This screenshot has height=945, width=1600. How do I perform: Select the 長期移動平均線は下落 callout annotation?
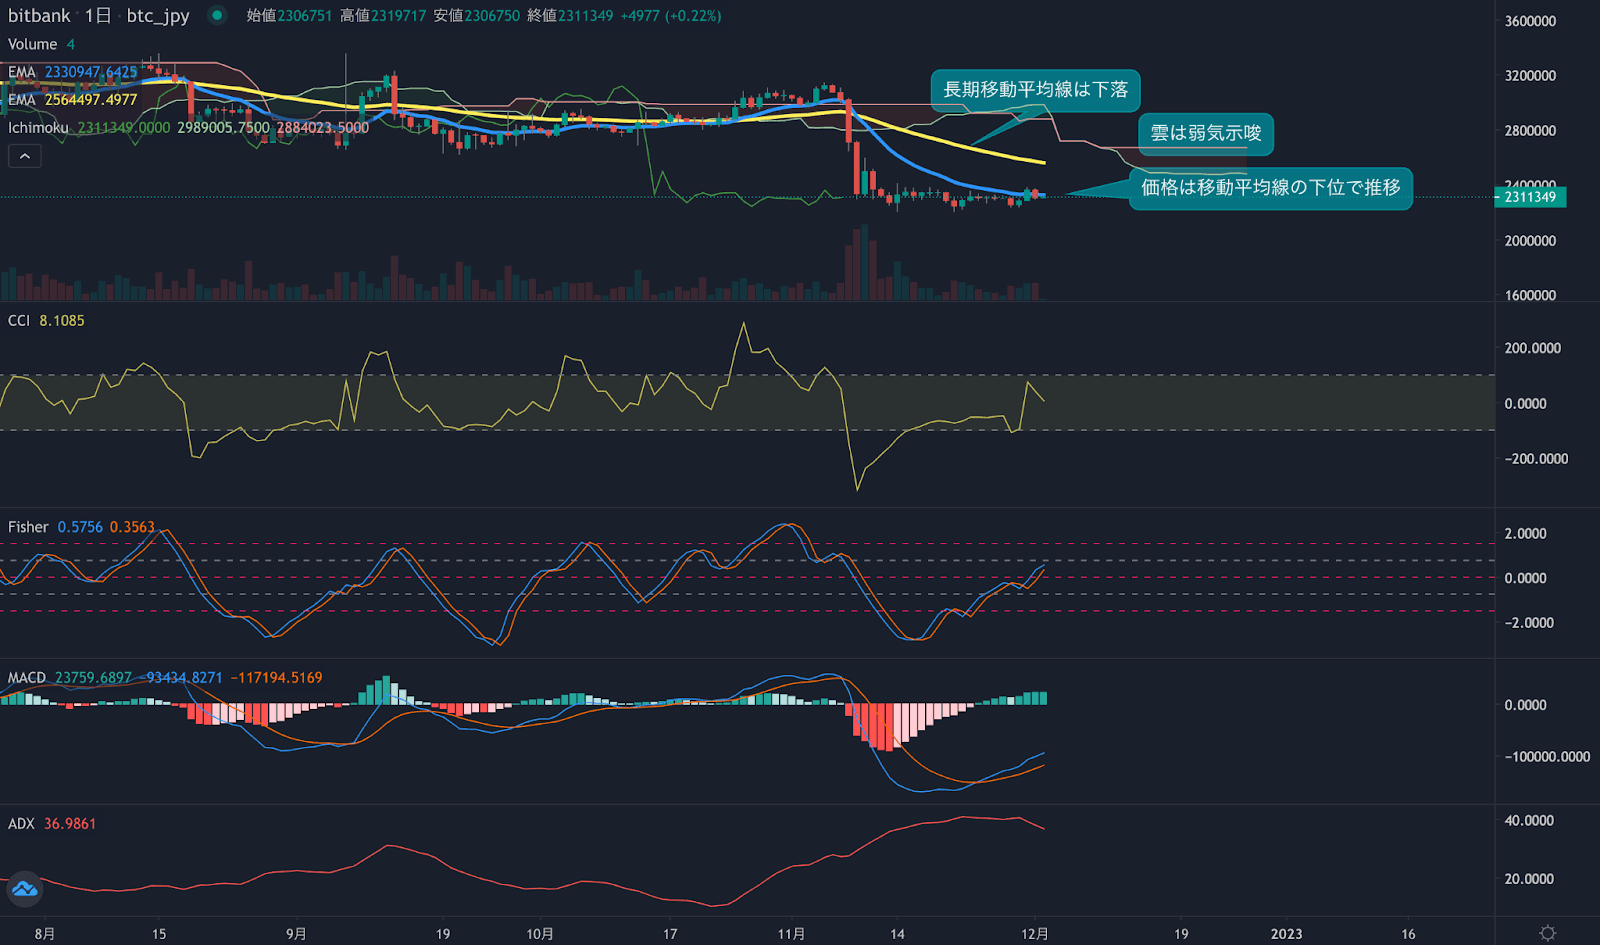pyautogui.click(x=1035, y=90)
